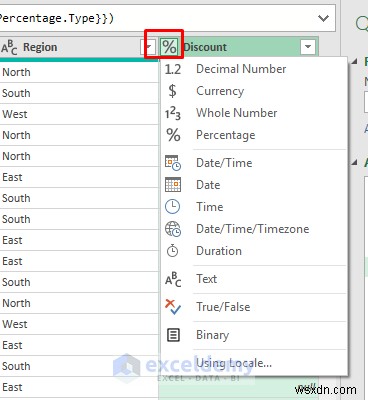
Task: Open the Discount column filter dropdown
Action: coord(308,47)
